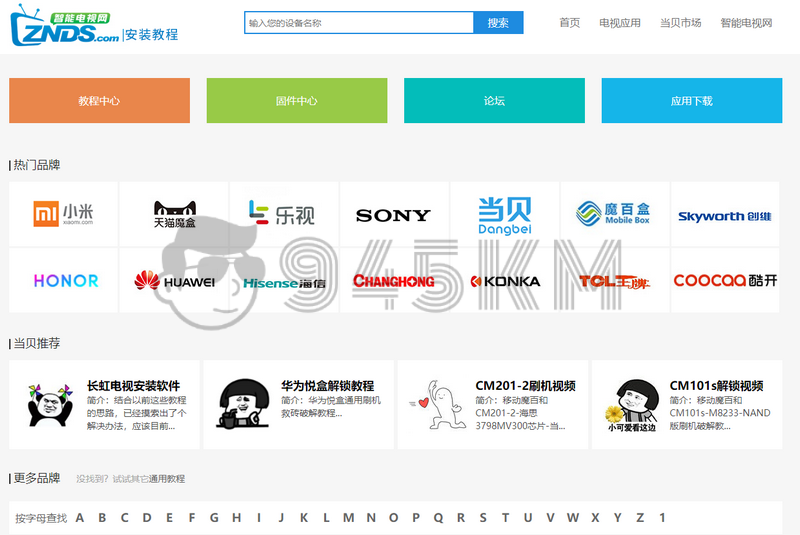The width and height of the screenshot is (800, 535).
Task: Filter brands by letter M
Action: tap(348, 518)
